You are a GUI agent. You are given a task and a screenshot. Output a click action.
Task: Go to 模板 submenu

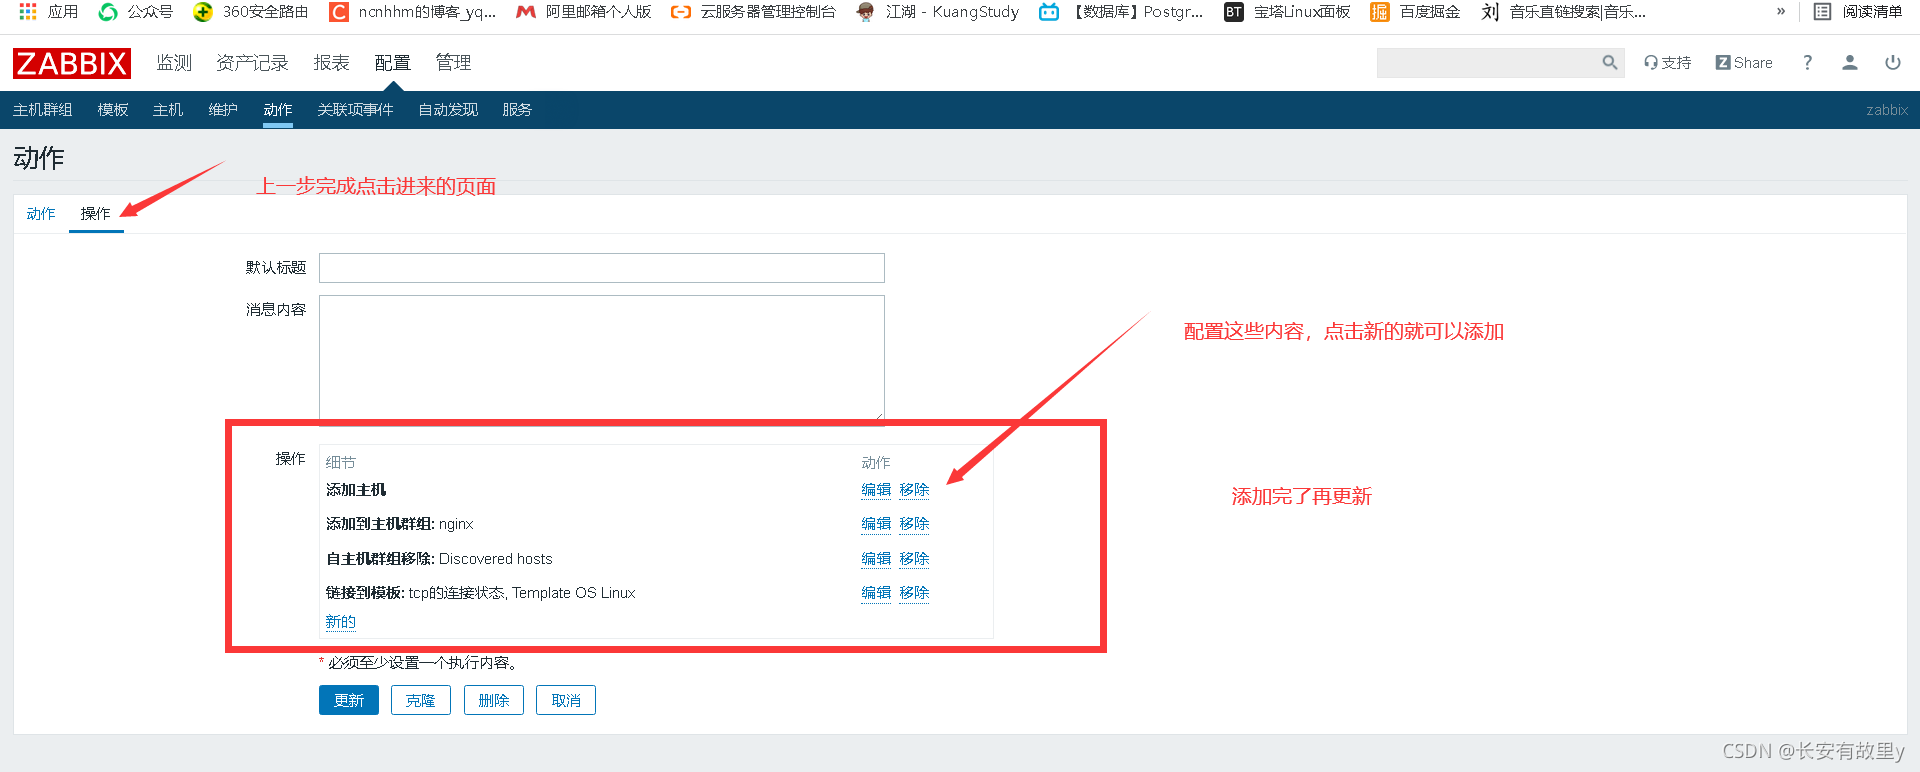(113, 110)
